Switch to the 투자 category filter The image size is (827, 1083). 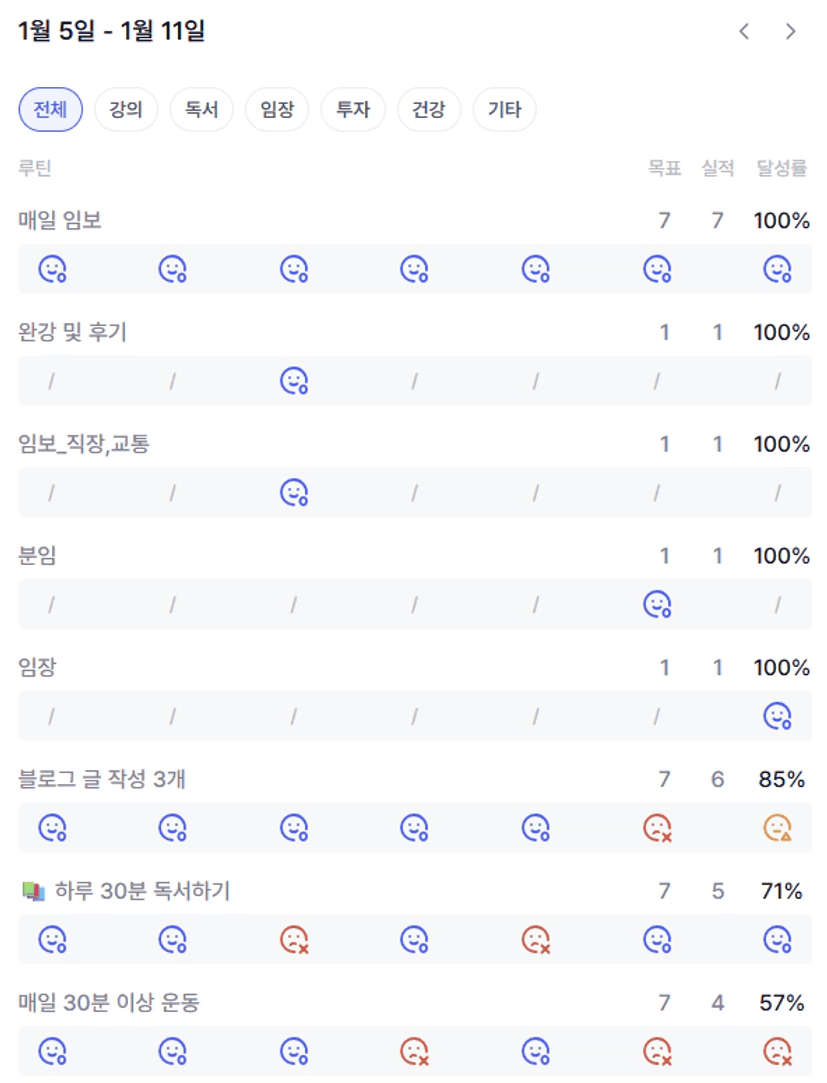[x=353, y=110]
